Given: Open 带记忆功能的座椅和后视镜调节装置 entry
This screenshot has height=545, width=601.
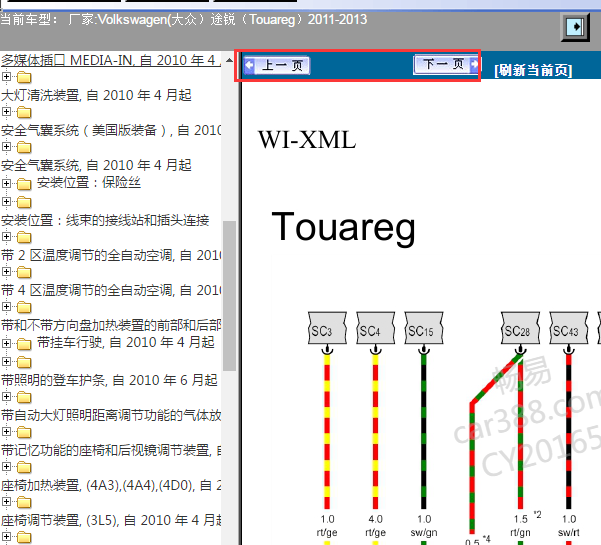Looking at the screenshot, I should pos(111,450).
